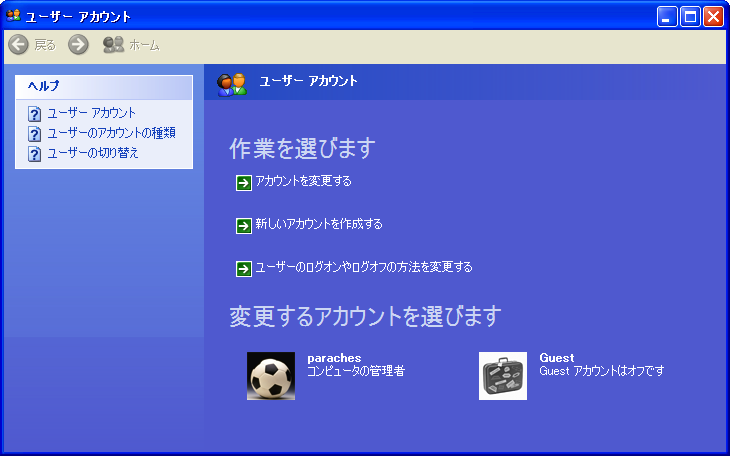Choose アカウントを変更する task
Viewport: 730px width, 456px height.
coord(304,181)
